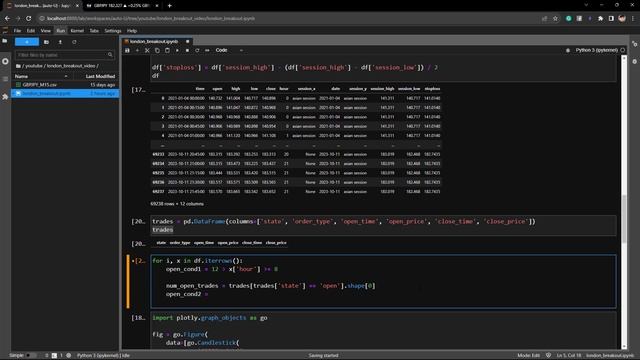
Task: Open a new browser tab
Action: coord(169,6)
